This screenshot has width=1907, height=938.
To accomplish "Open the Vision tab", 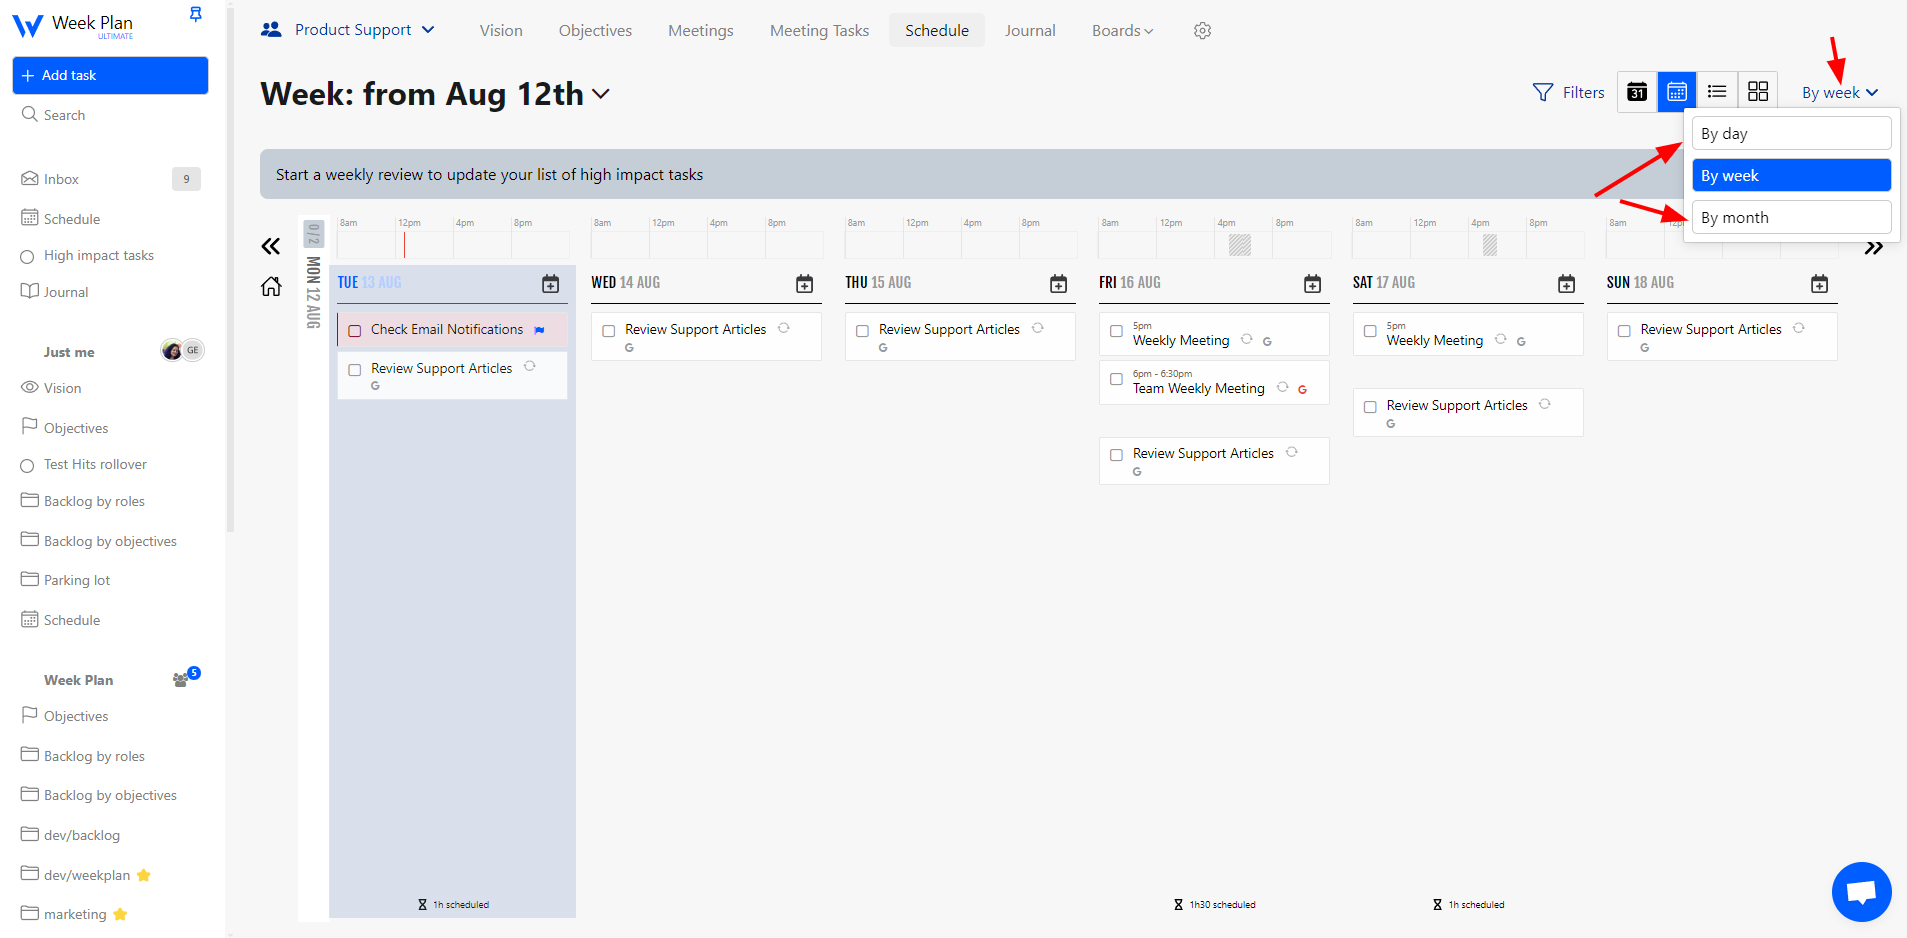I will 501,31.
